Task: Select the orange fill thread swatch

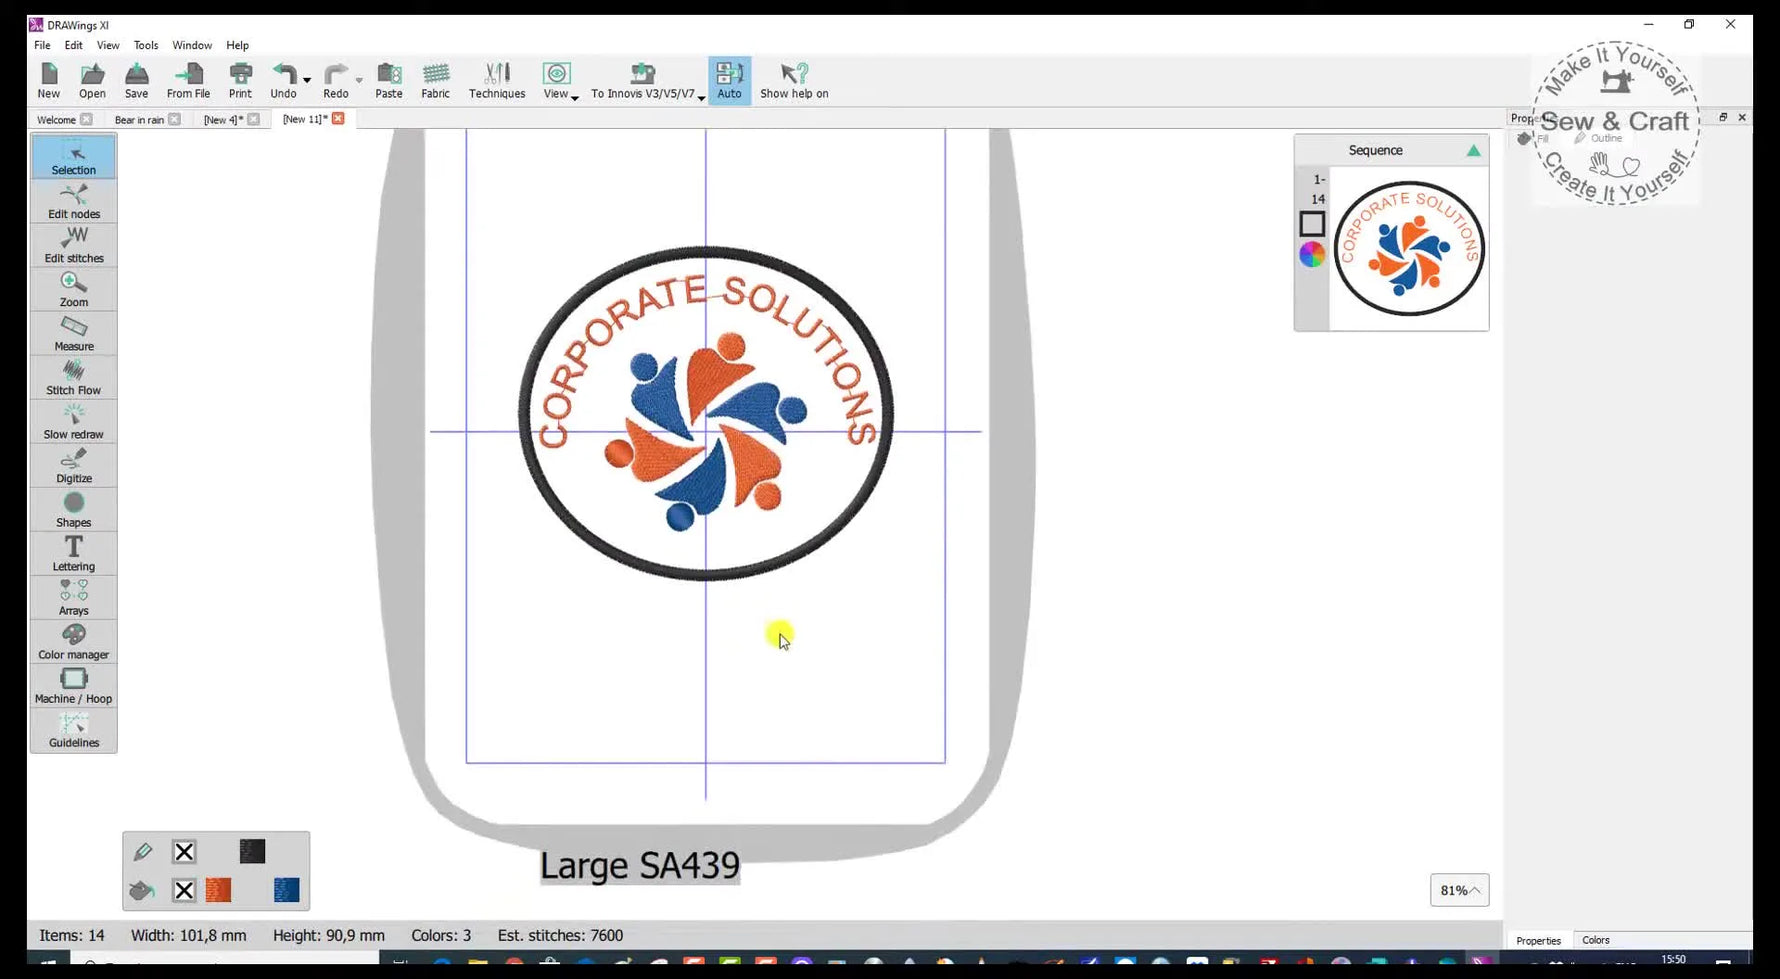Action: (x=217, y=890)
